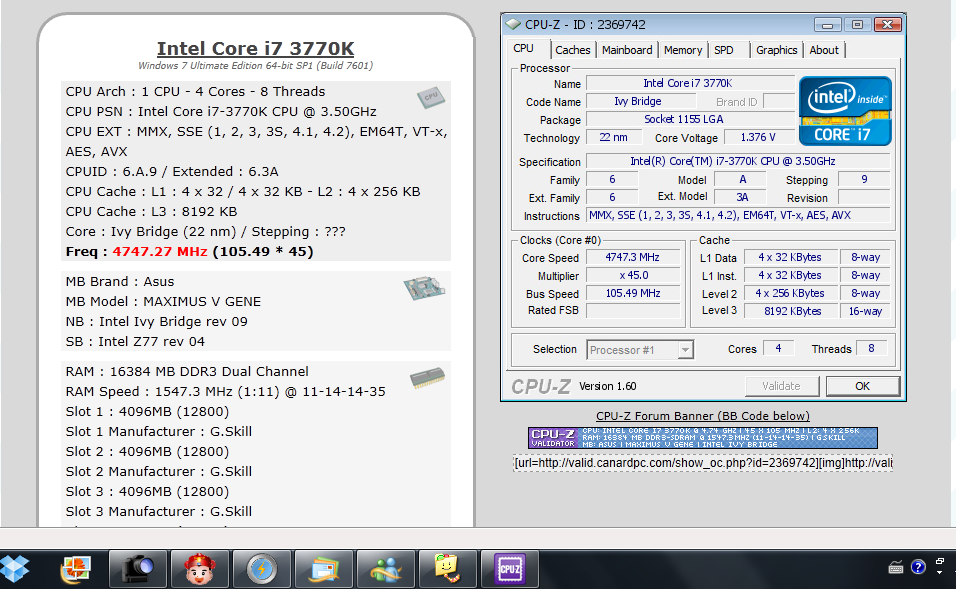Click the Instructions field in CPU-Z

[738, 215]
